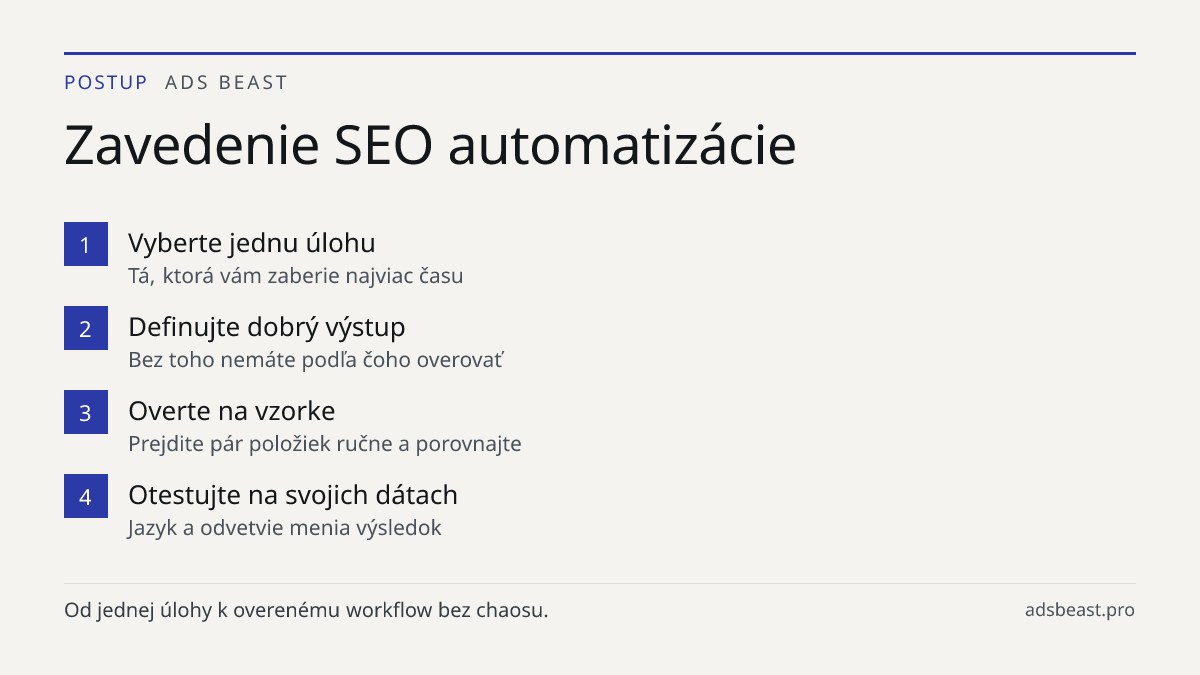Click the heading 'Zavedenie SEO automatizácie'

(x=430, y=146)
